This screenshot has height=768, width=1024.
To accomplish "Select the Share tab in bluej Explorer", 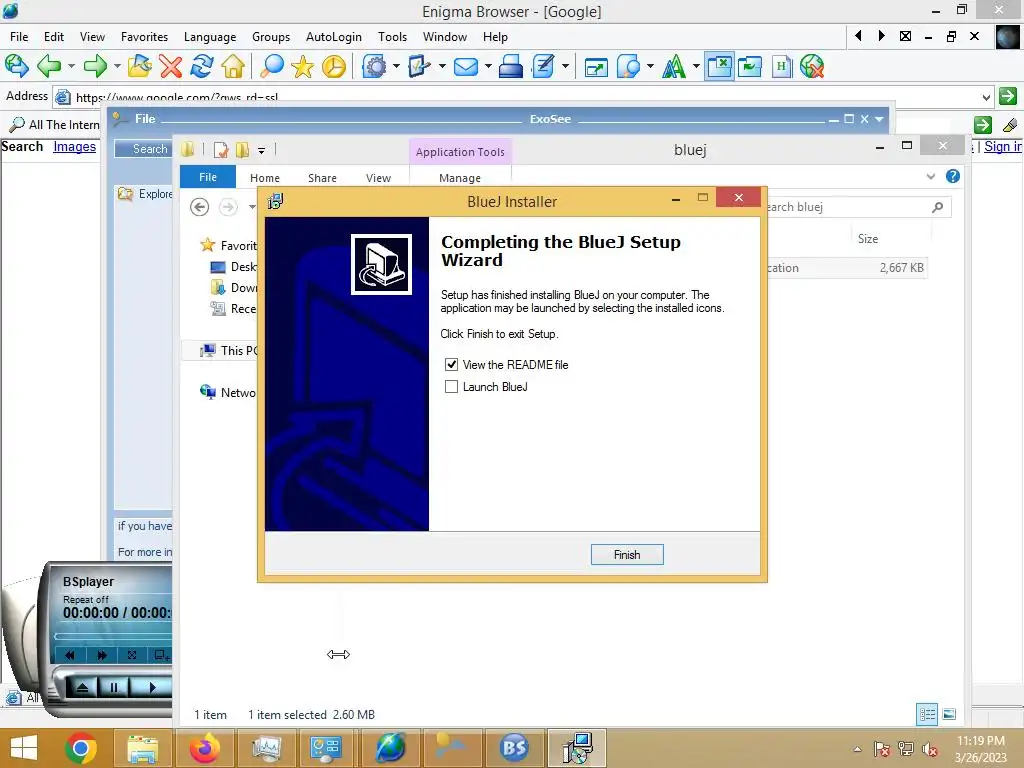I will click(x=322, y=178).
